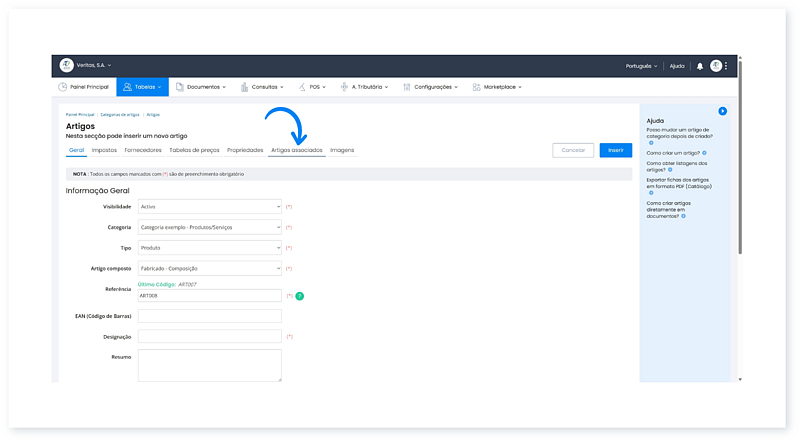
Task: Click the Painel Principal clock icon
Action: (63, 87)
